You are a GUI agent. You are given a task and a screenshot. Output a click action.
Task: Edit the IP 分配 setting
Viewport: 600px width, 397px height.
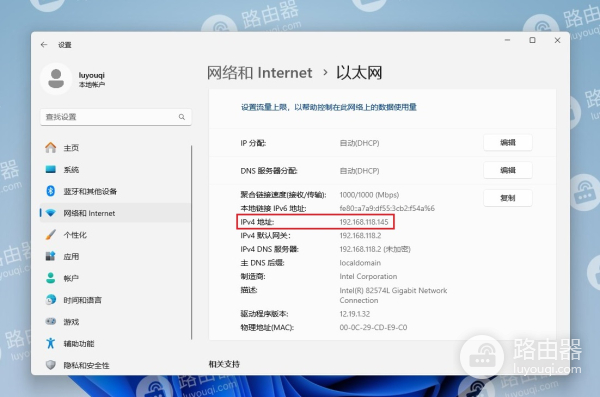pyautogui.click(x=507, y=142)
